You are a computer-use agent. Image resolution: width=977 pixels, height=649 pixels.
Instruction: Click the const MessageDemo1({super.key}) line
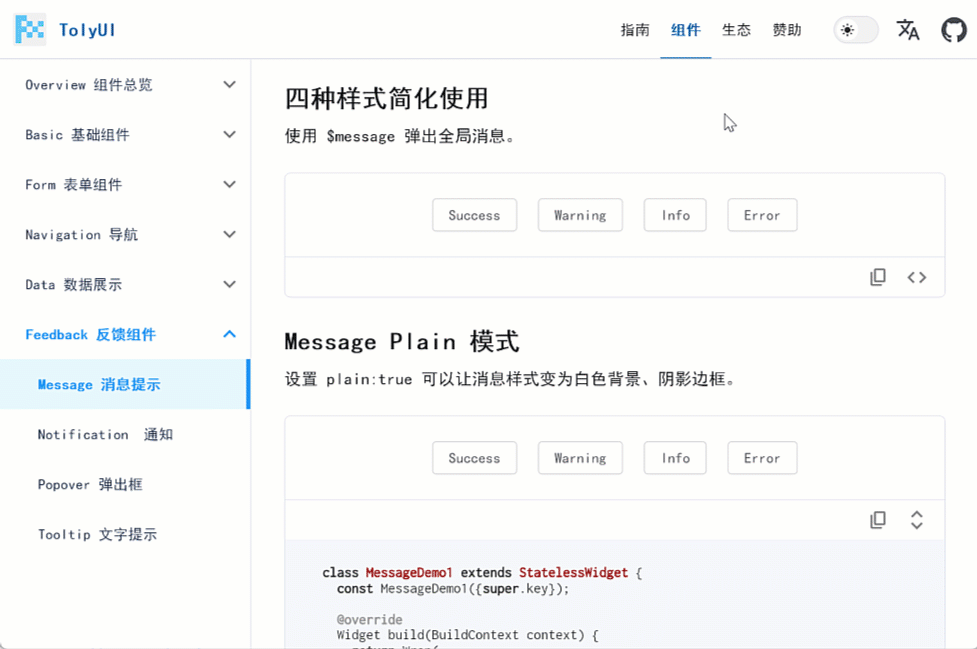tap(453, 589)
